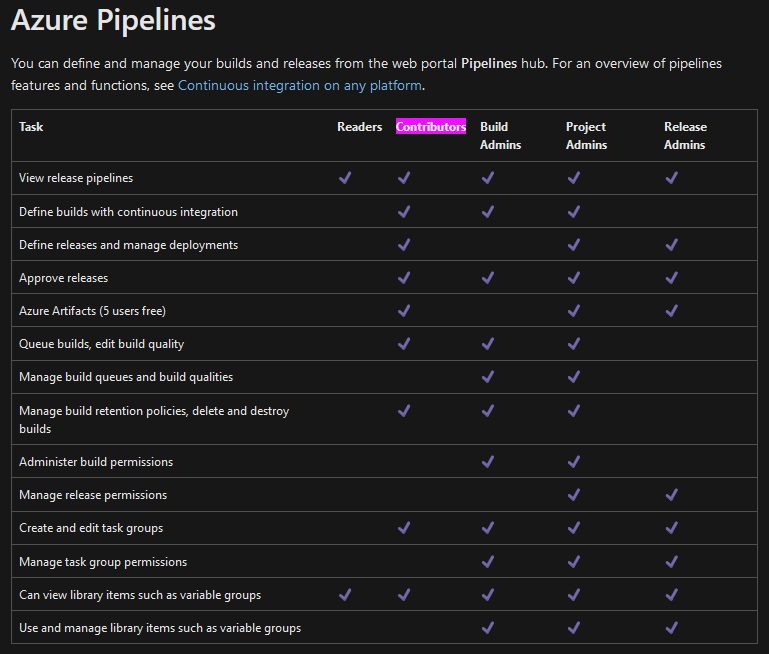Click the Build Admins checkmark for Use and manage library items
This screenshot has height=654, width=769.
coord(488,628)
